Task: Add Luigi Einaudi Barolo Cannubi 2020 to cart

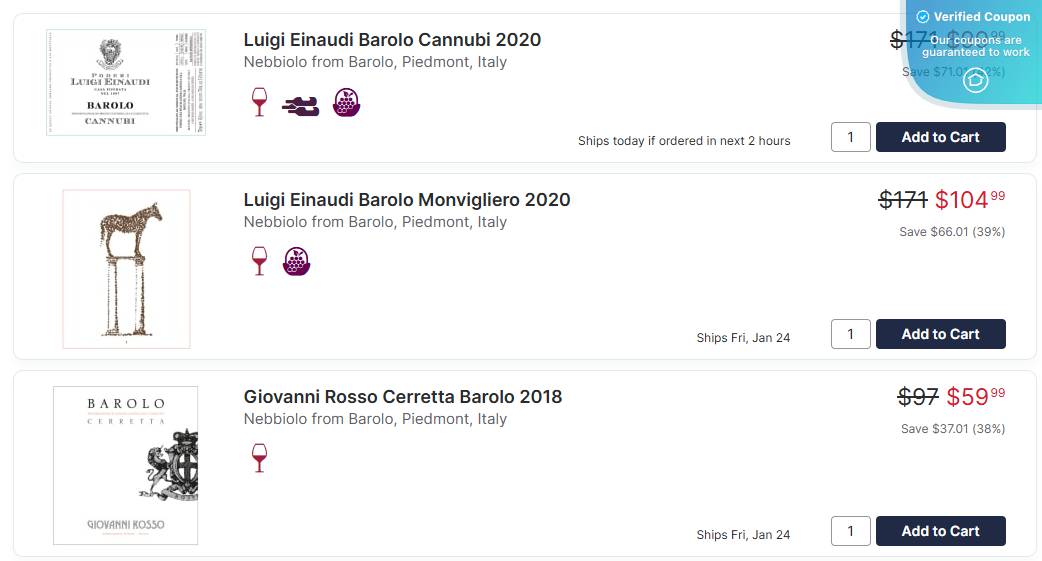Action: (940, 137)
